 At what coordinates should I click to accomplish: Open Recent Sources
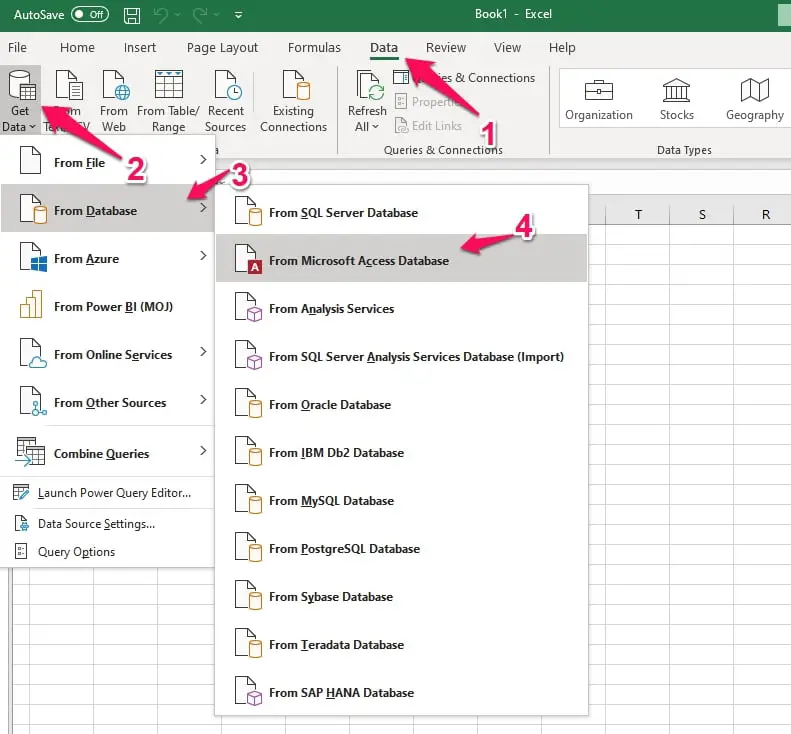[x=225, y=101]
